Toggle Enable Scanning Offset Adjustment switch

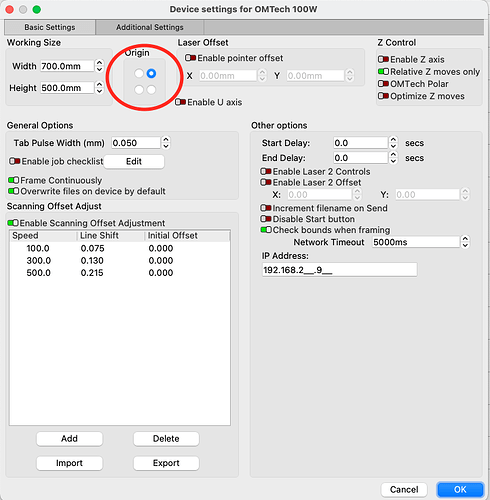click(x=13, y=223)
